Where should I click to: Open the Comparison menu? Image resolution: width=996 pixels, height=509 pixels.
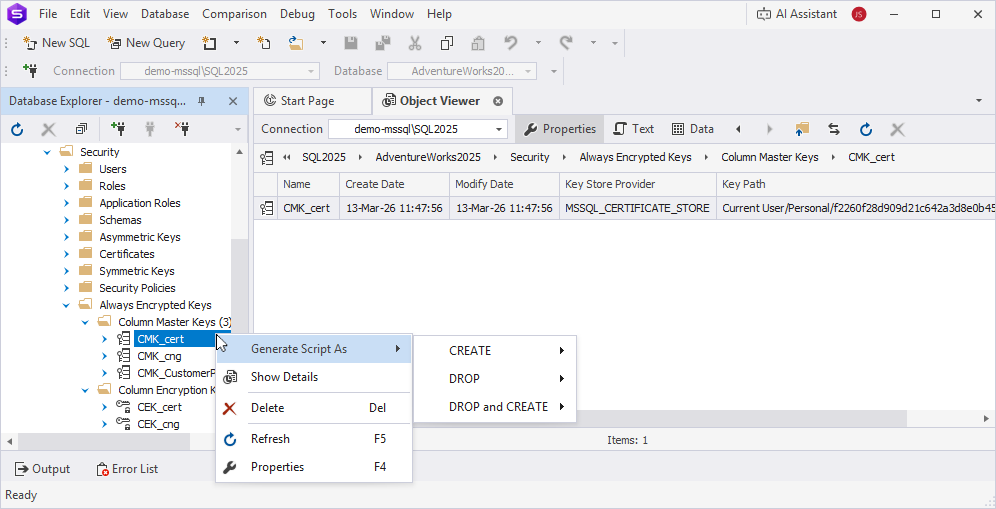[x=234, y=14]
